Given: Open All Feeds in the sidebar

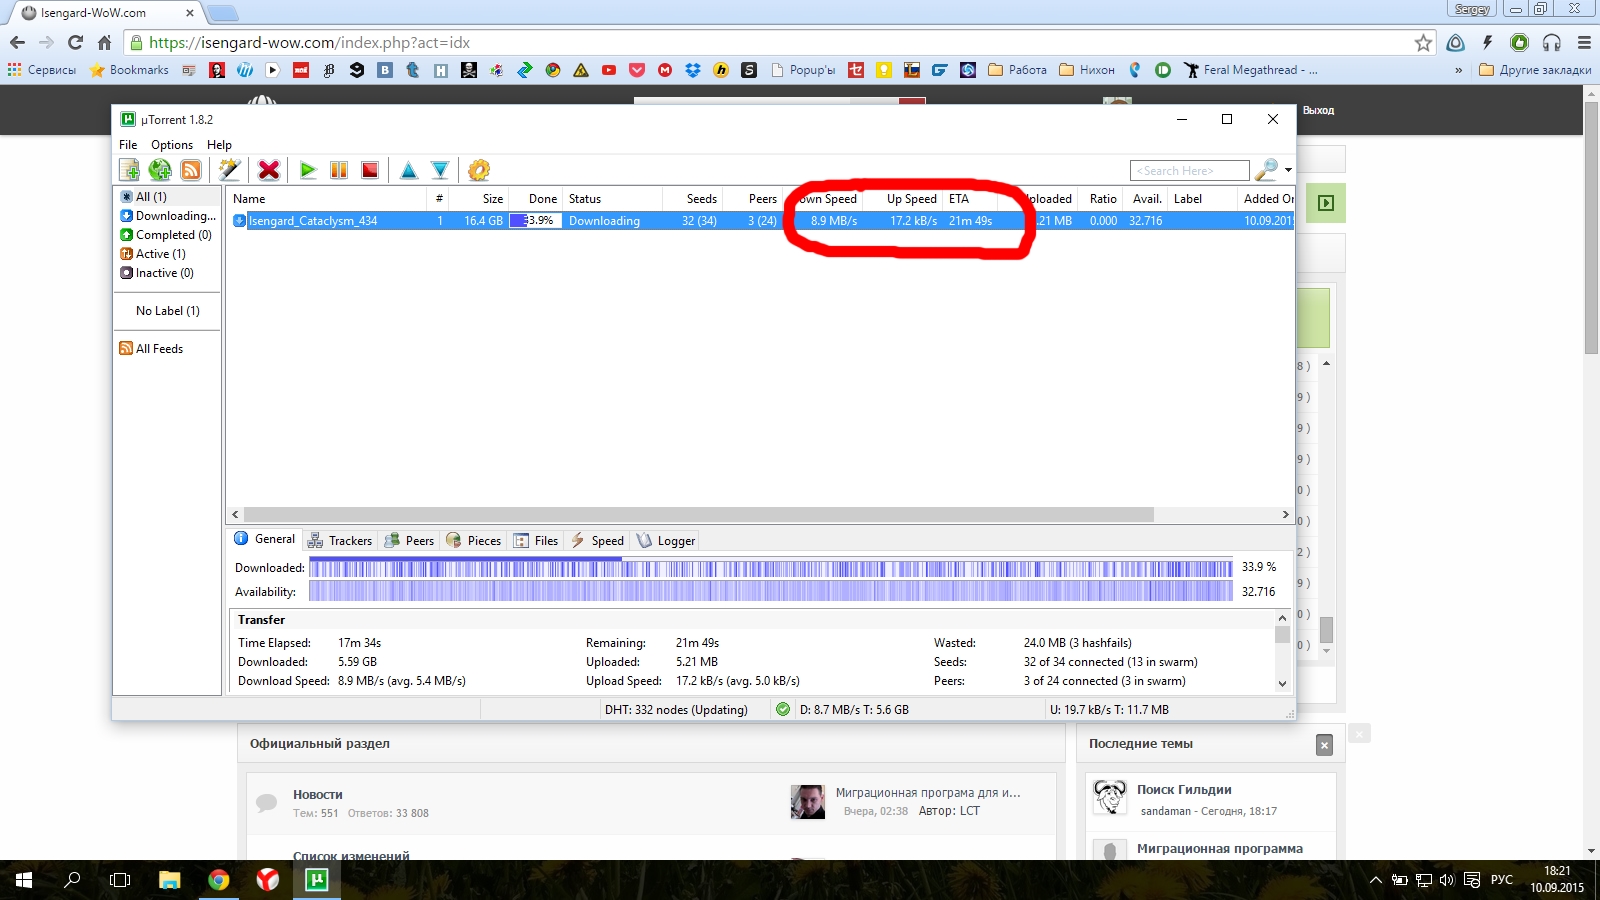Looking at the screenshot, I should click(x=151, y=349).
